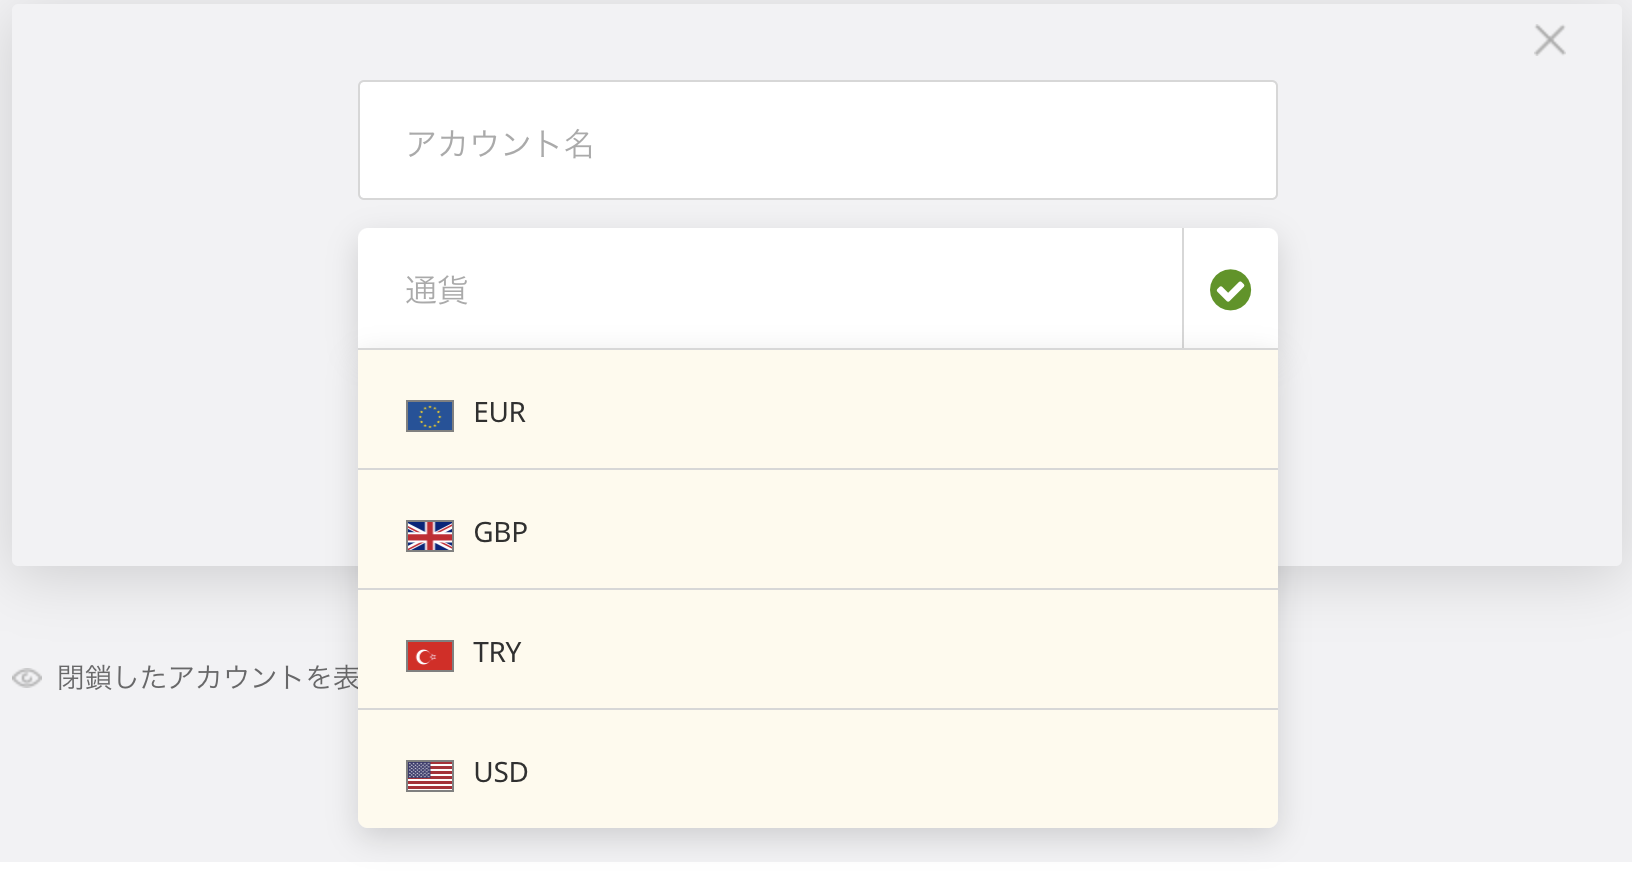
Task: Click the アカウント名 placeholder text
Action: (500, 144)
